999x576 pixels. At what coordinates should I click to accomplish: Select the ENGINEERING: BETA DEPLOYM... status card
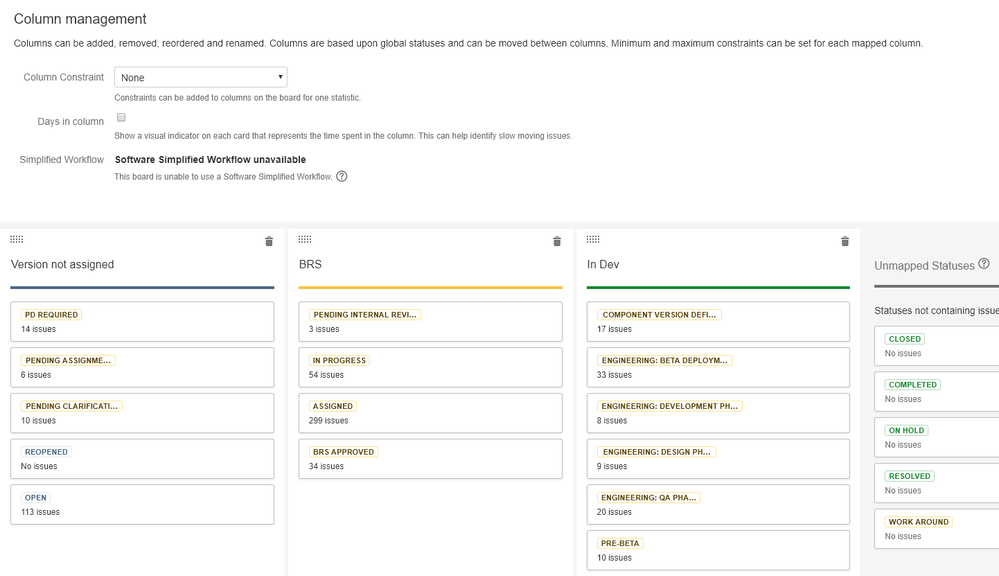coord(718,368)
